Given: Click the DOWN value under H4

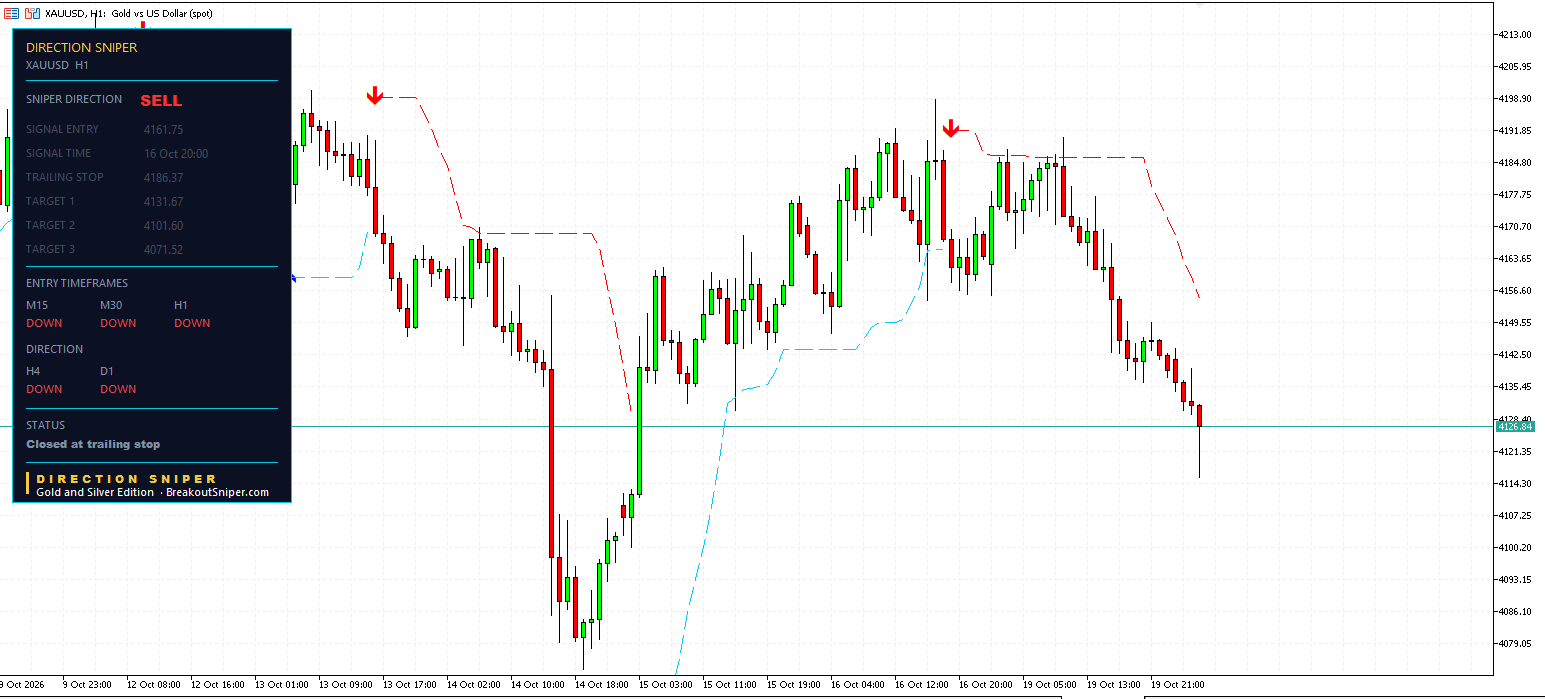Looking at the screenshot, I should click(44, 389).
